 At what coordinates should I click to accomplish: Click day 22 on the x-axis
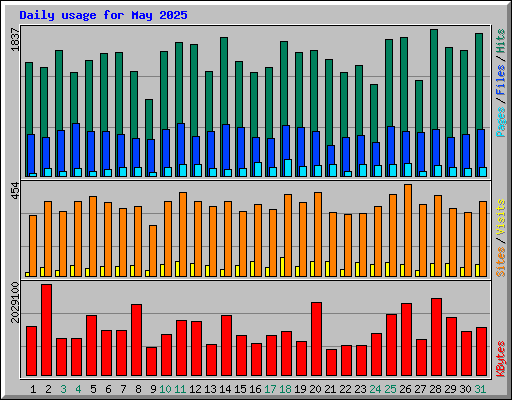point(345,389)
